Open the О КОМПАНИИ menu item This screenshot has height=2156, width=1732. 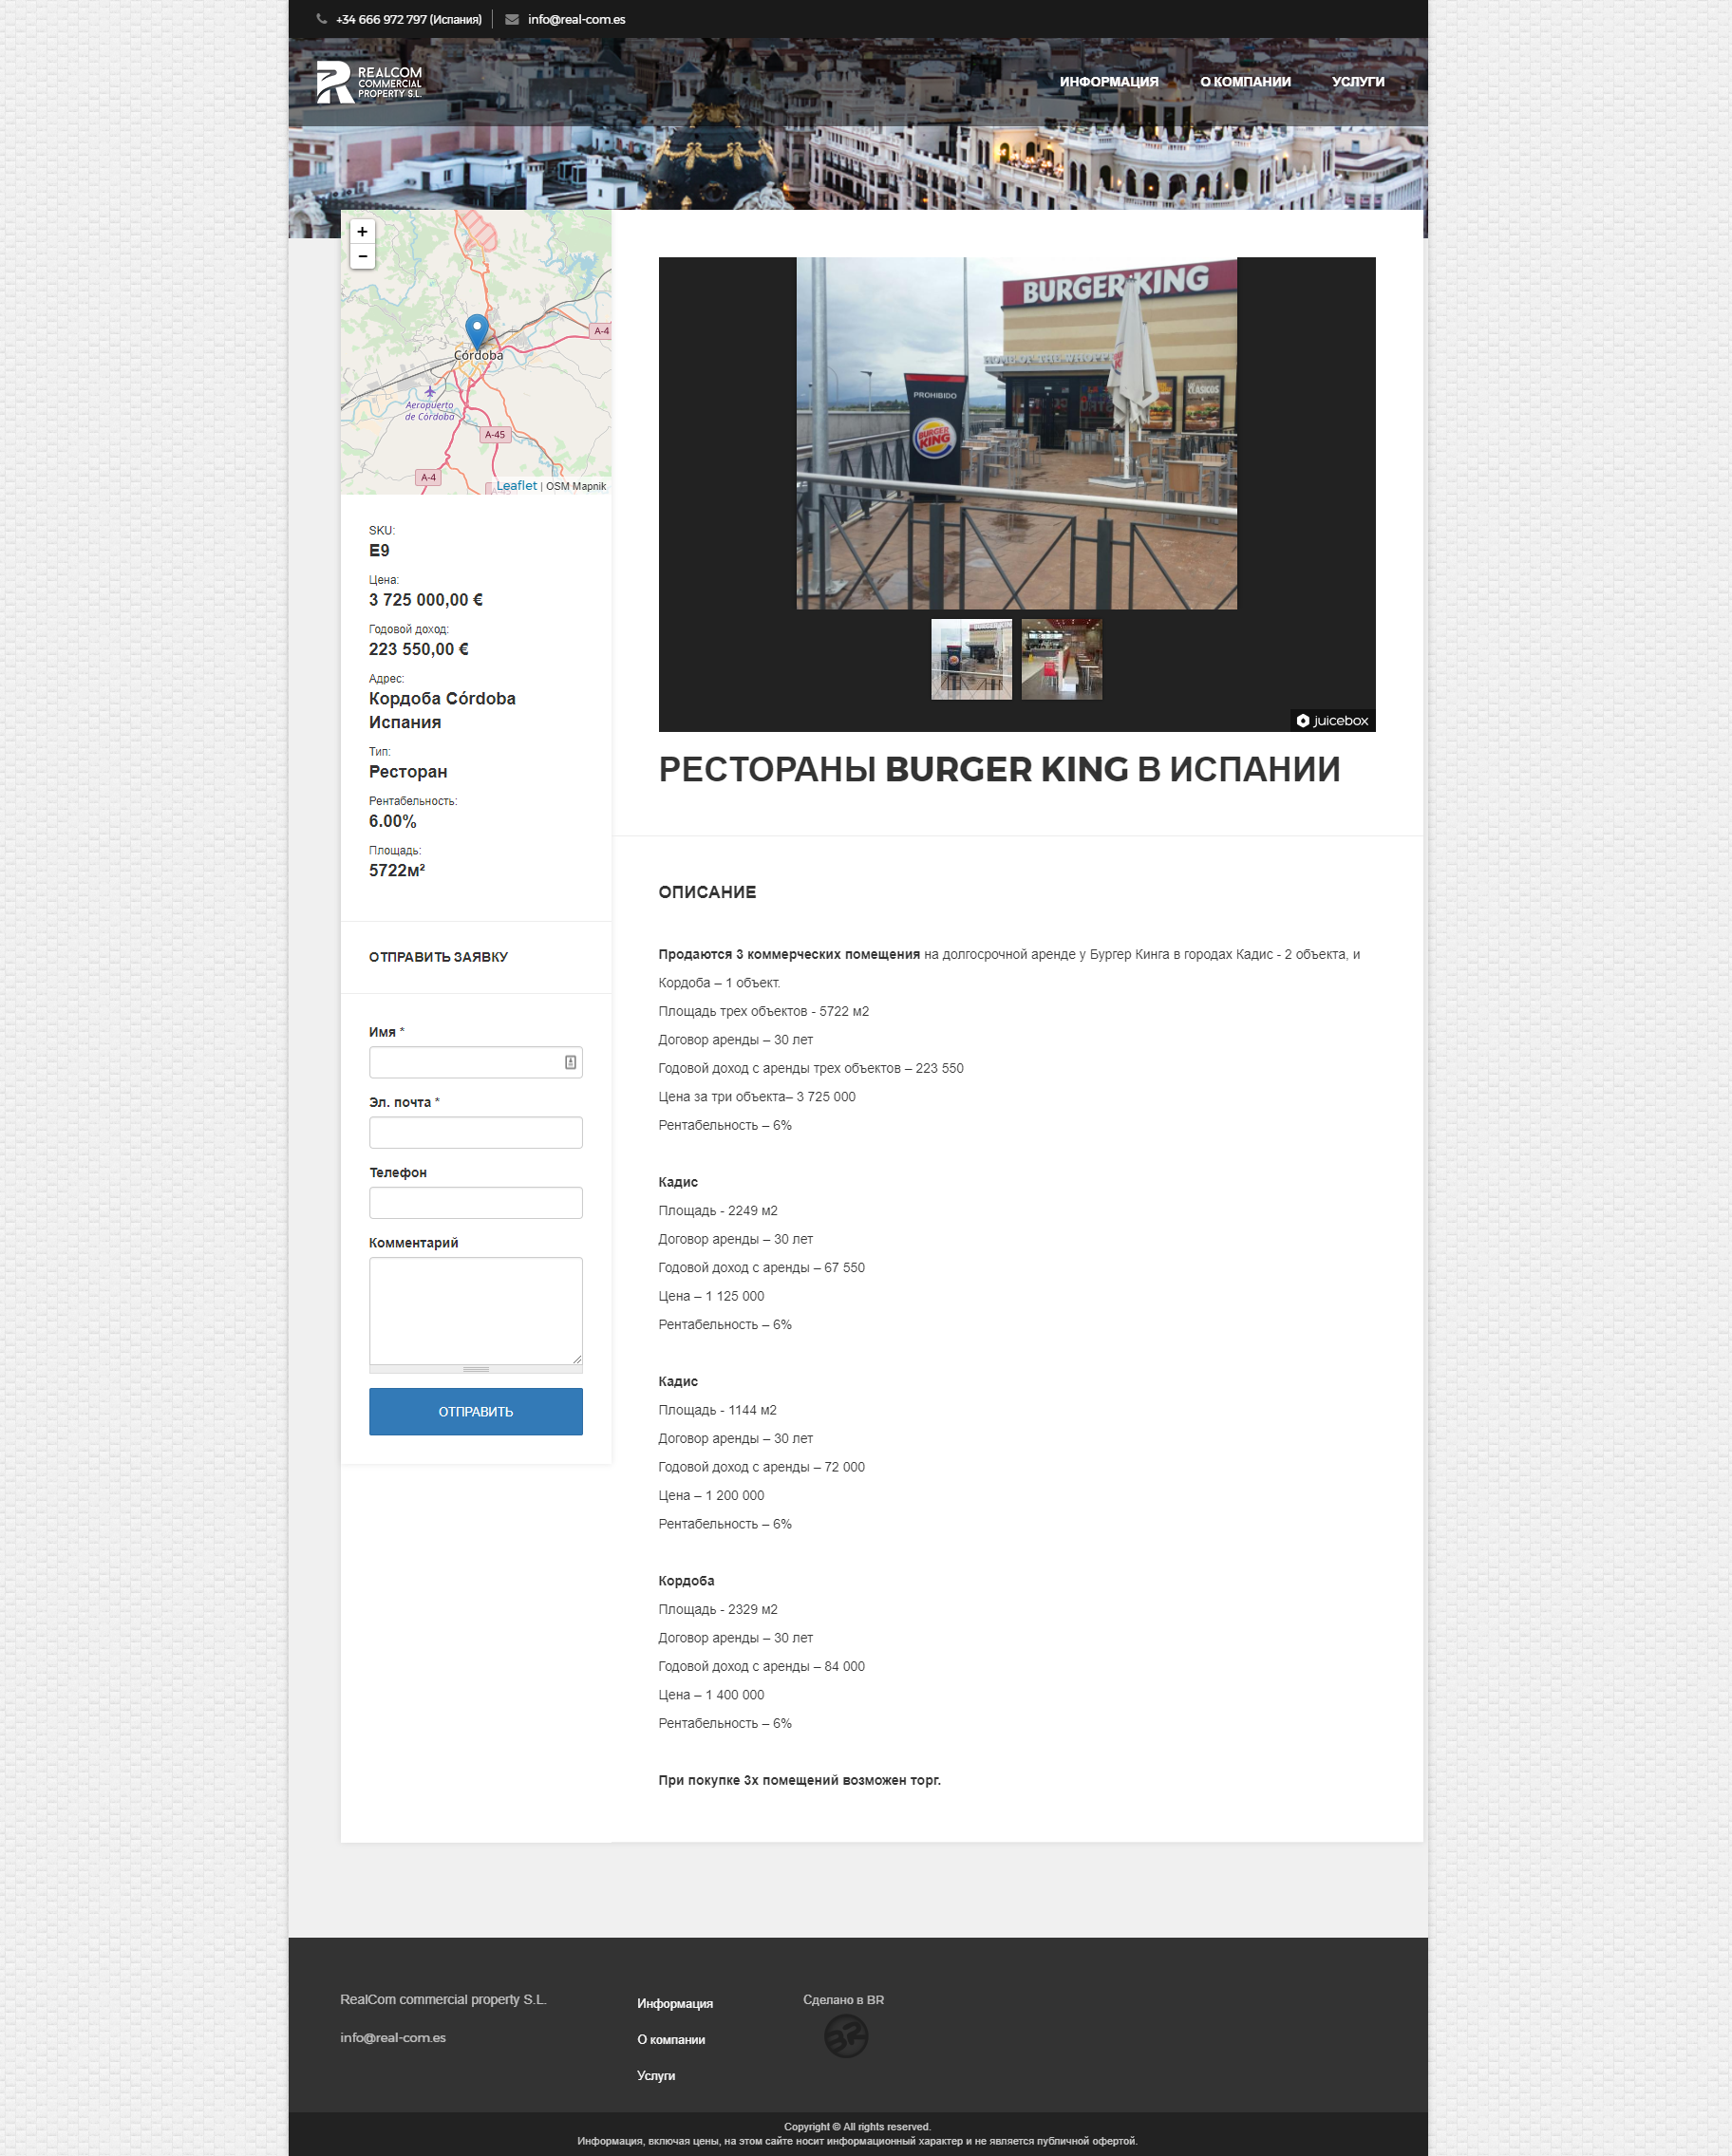[1244, 82]
